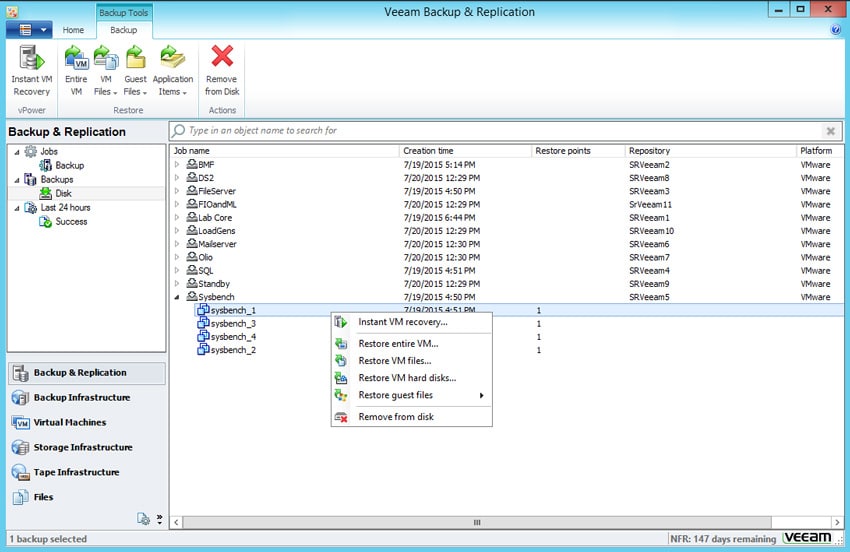Launch Instant VM Recovery from ribbon
This screenshot has width=850, height=552.
[31, 71]
